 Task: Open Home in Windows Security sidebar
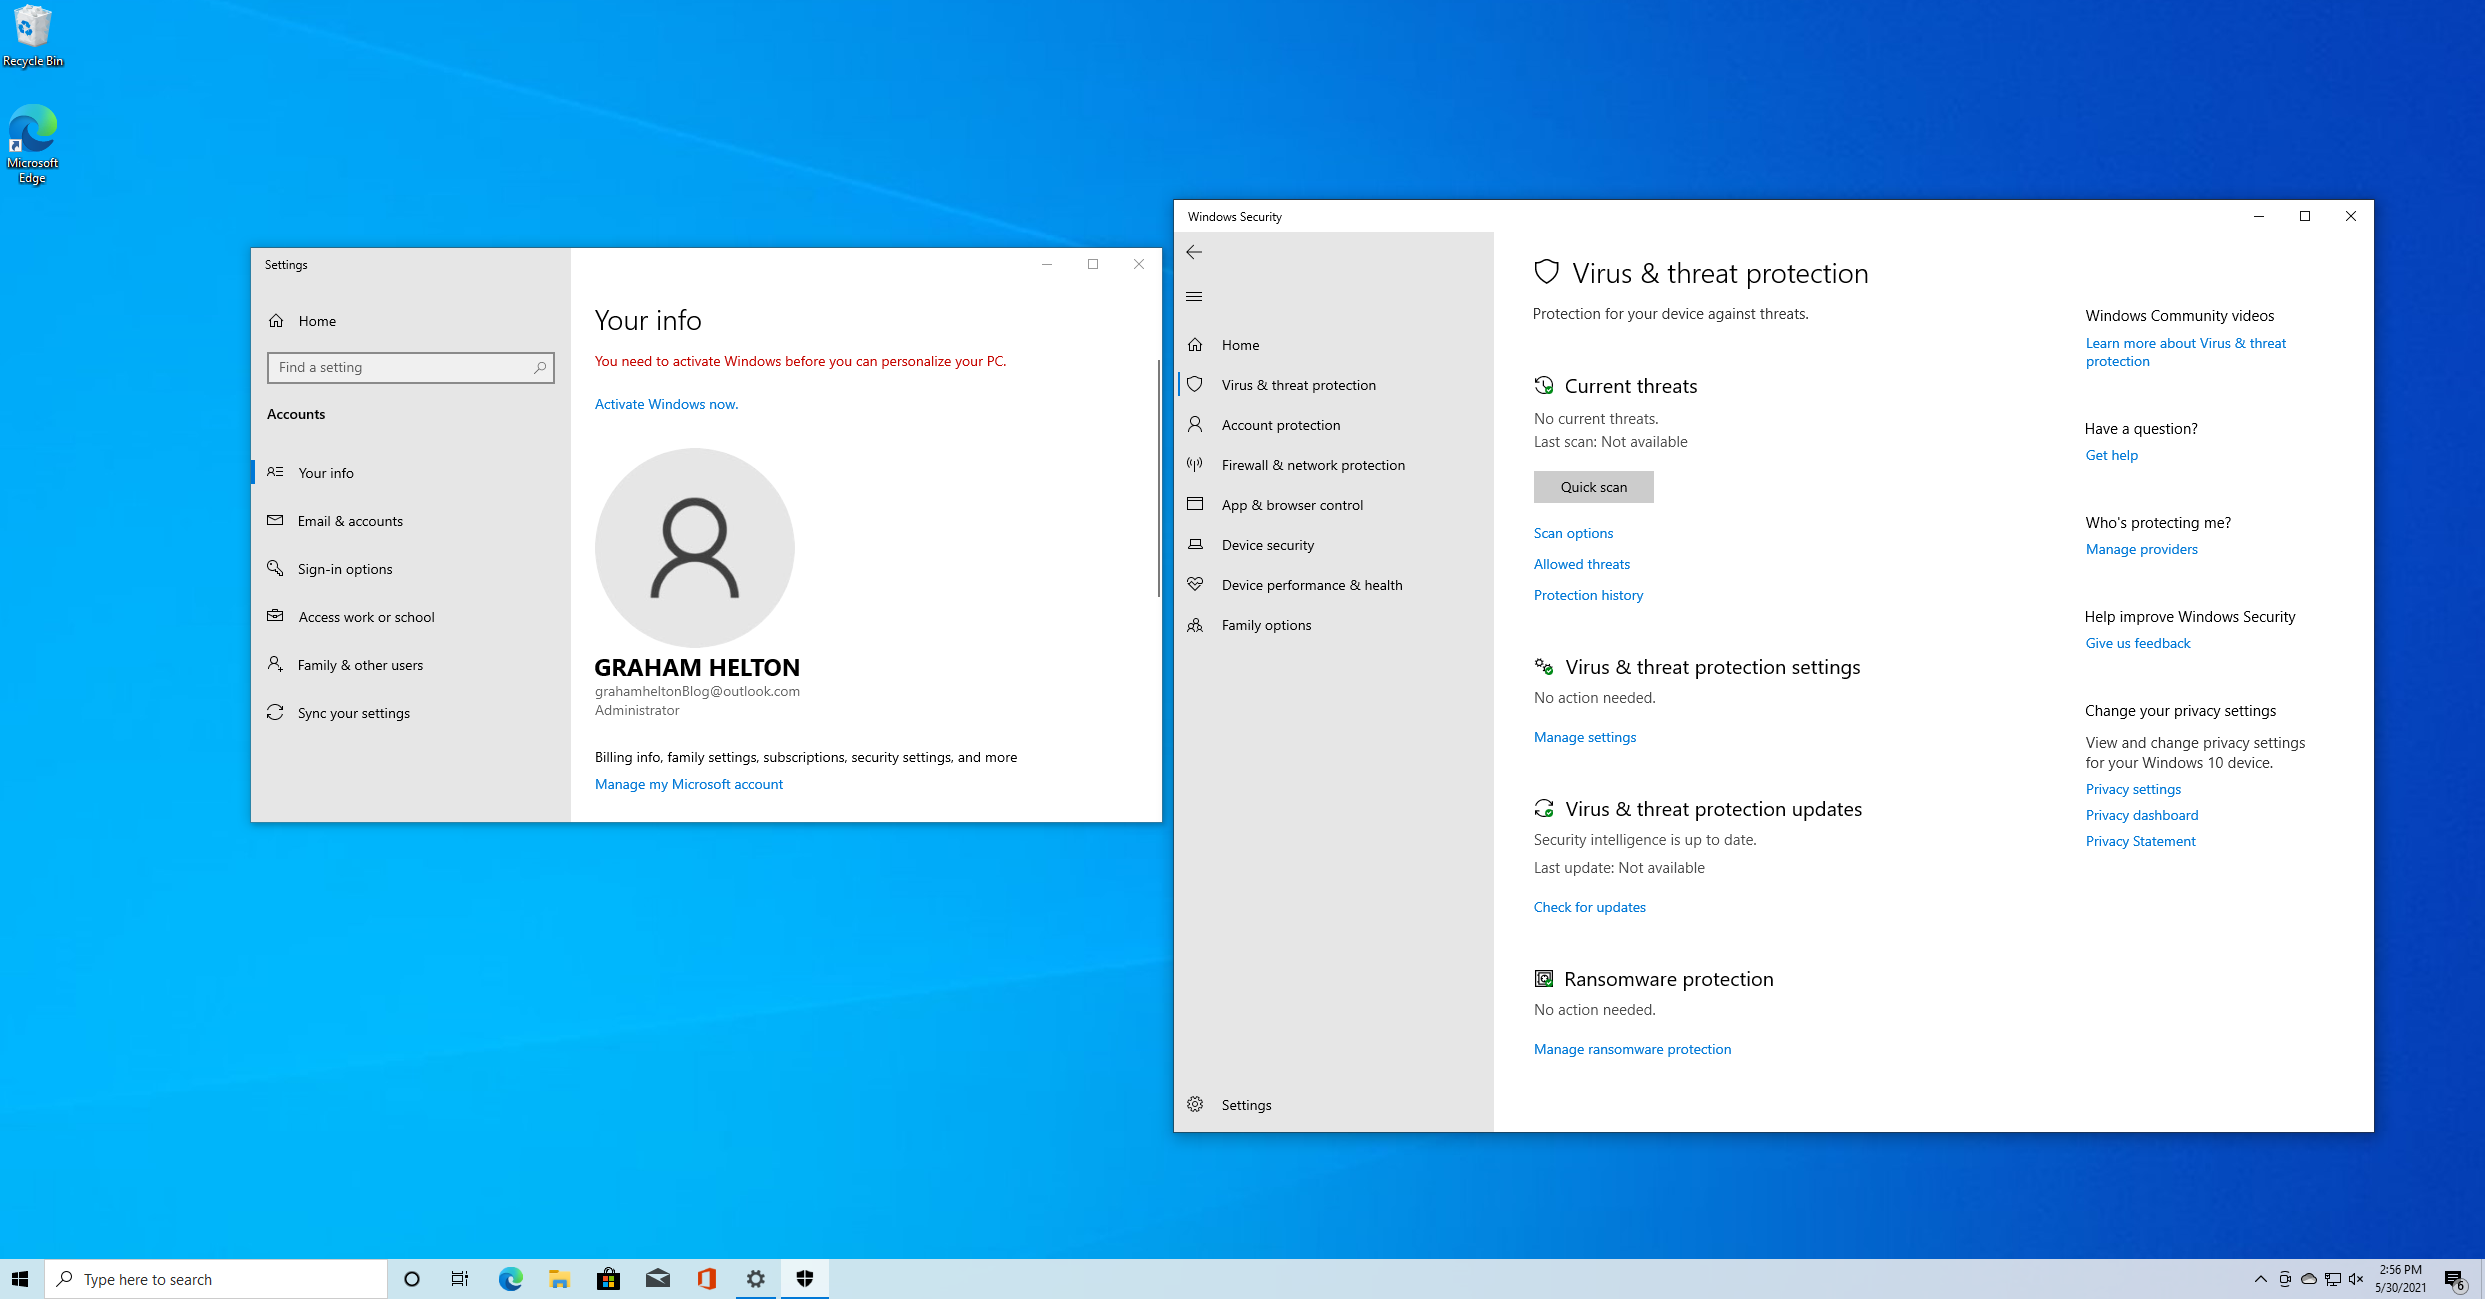(x=1334, y=345)
